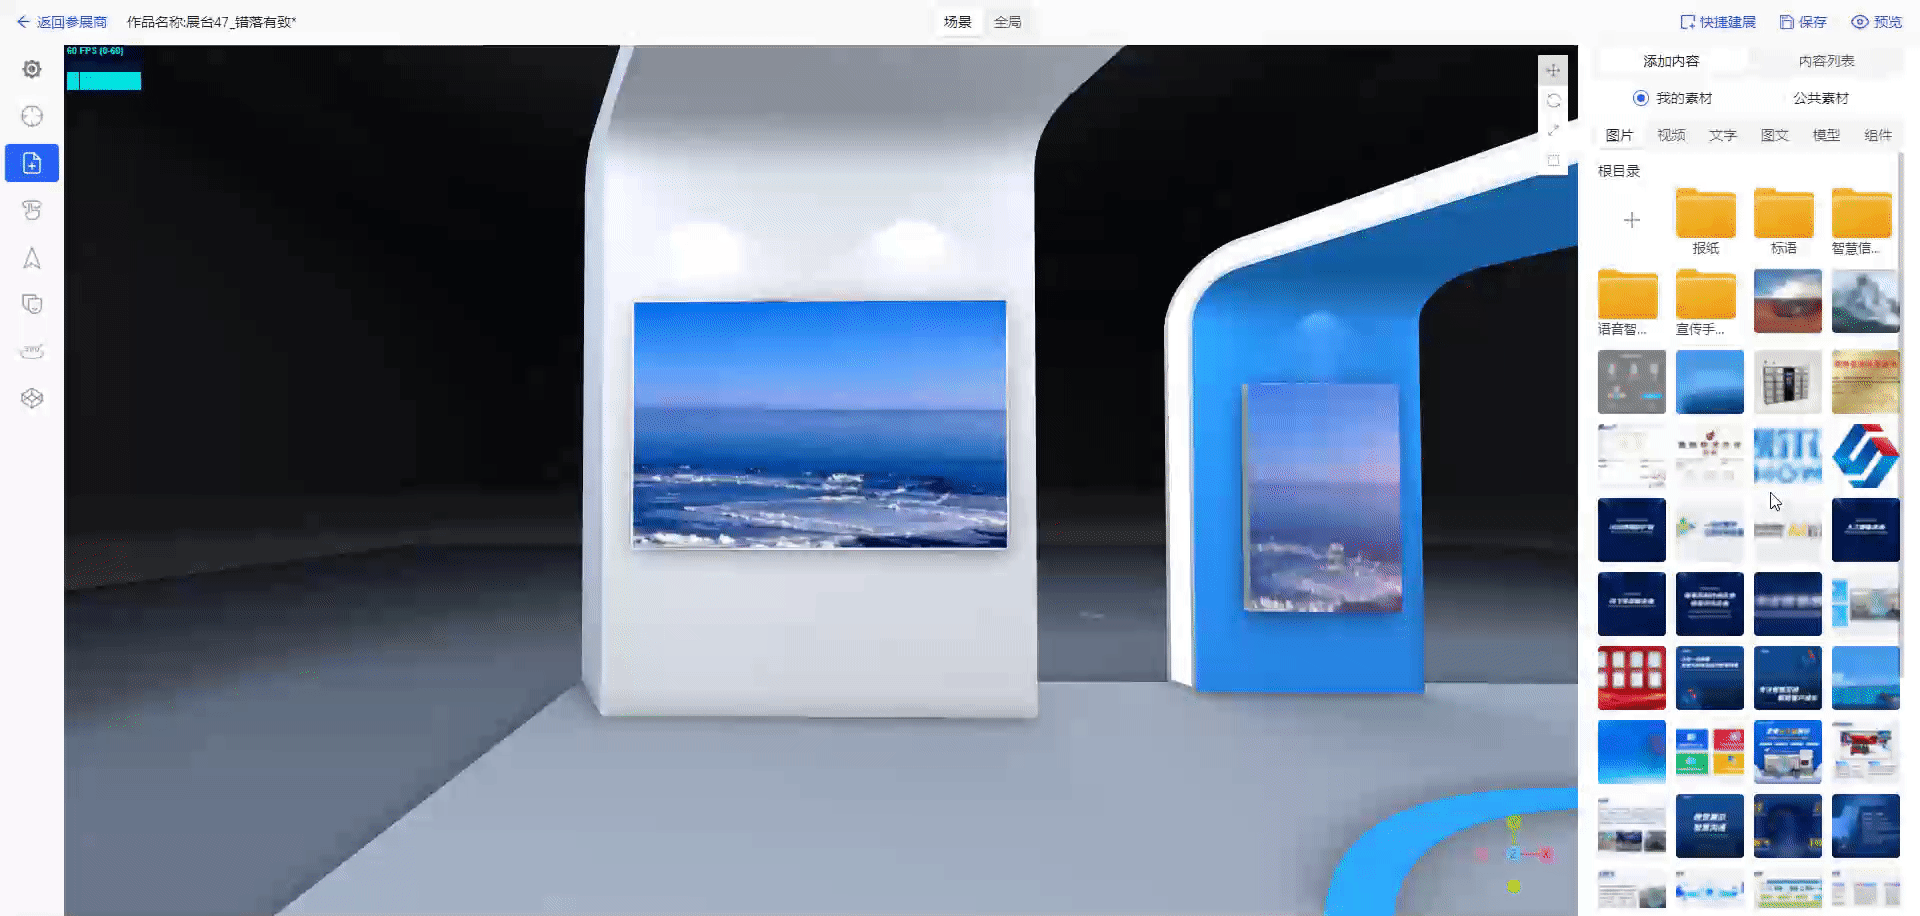
Task: Switch to the 全局 view toggle
Action: click(x=1007, y=22)
